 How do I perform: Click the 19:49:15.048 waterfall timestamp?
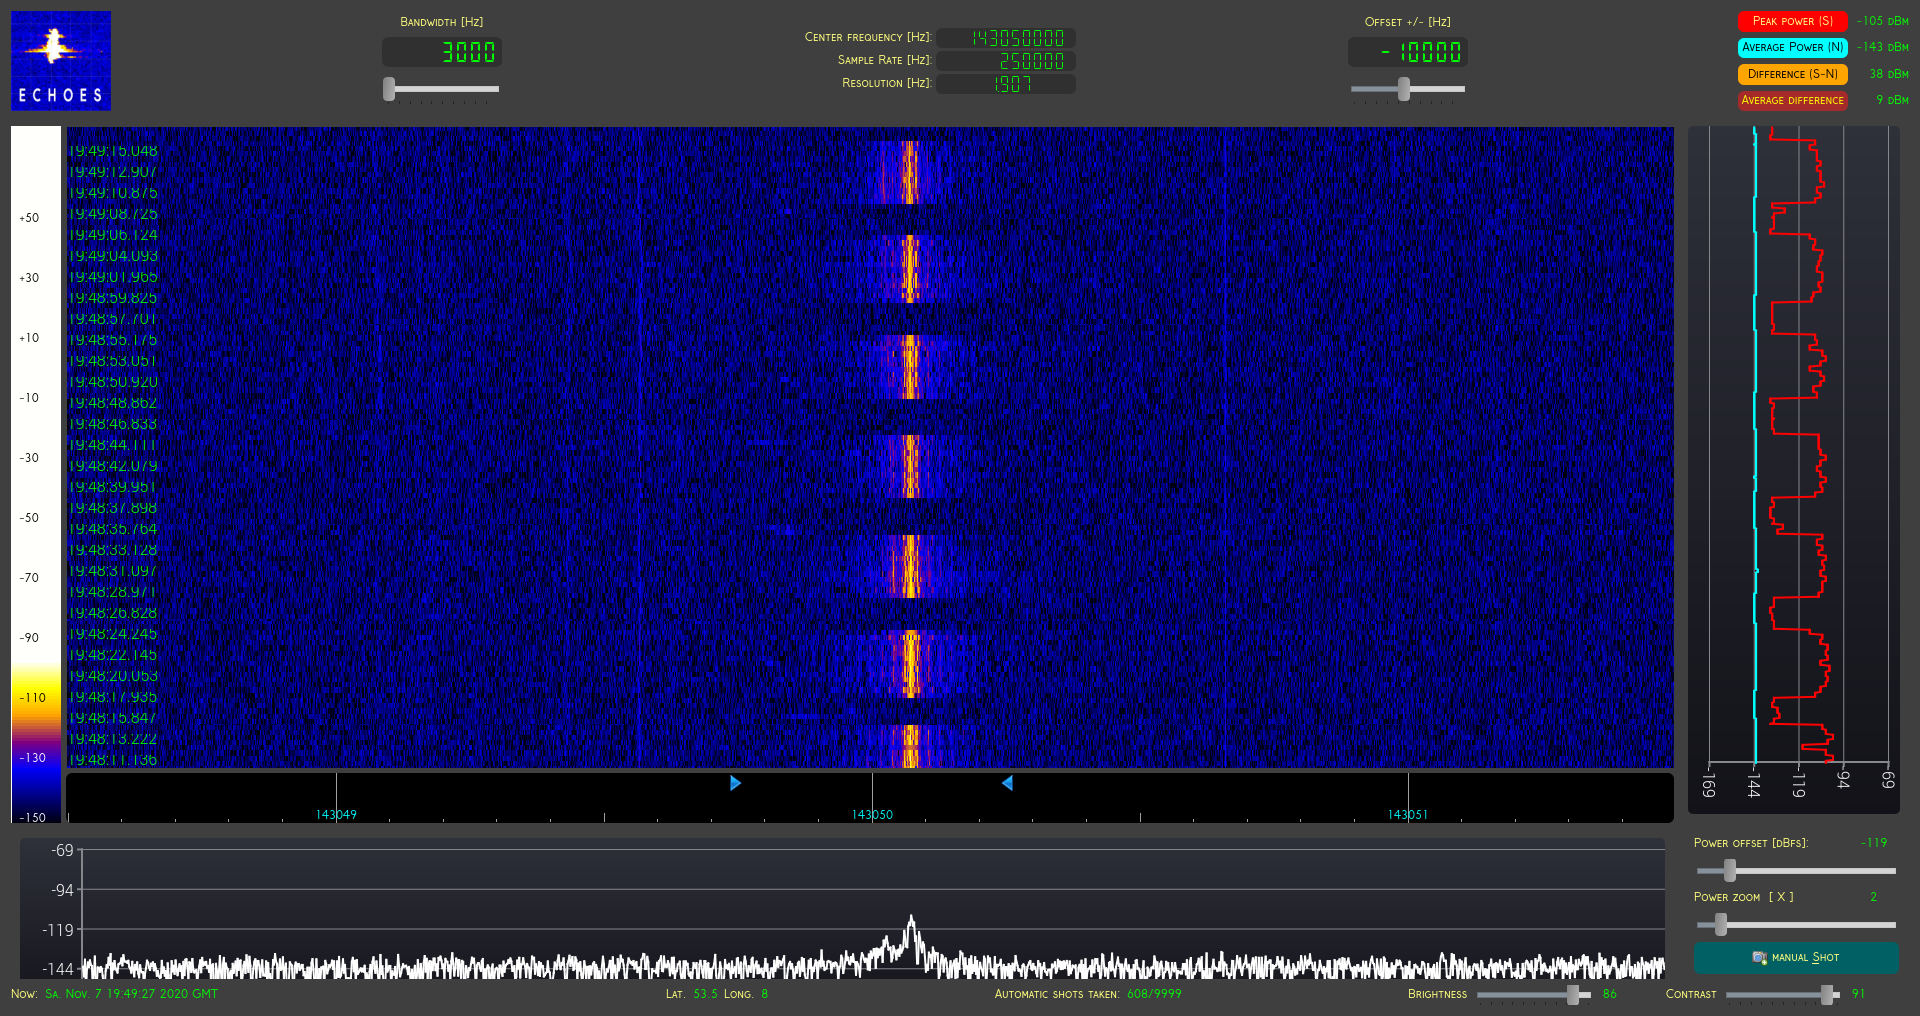(x=113, y=151)
